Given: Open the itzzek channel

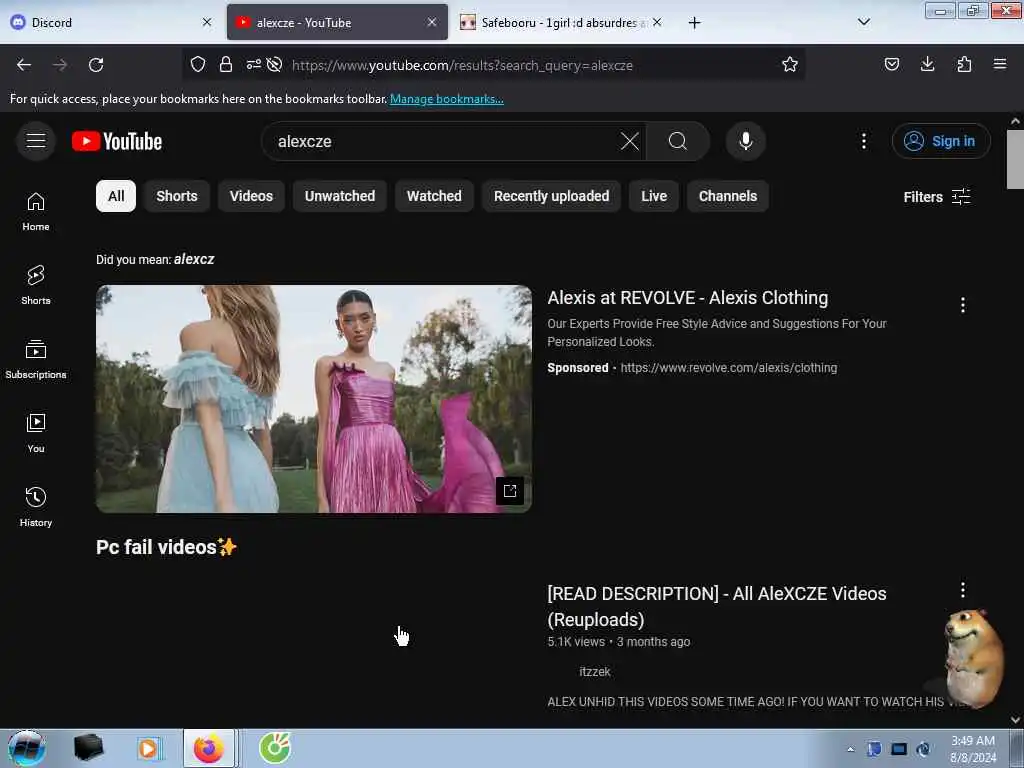Looking at the screenshot, I should [x=595, y=671].
